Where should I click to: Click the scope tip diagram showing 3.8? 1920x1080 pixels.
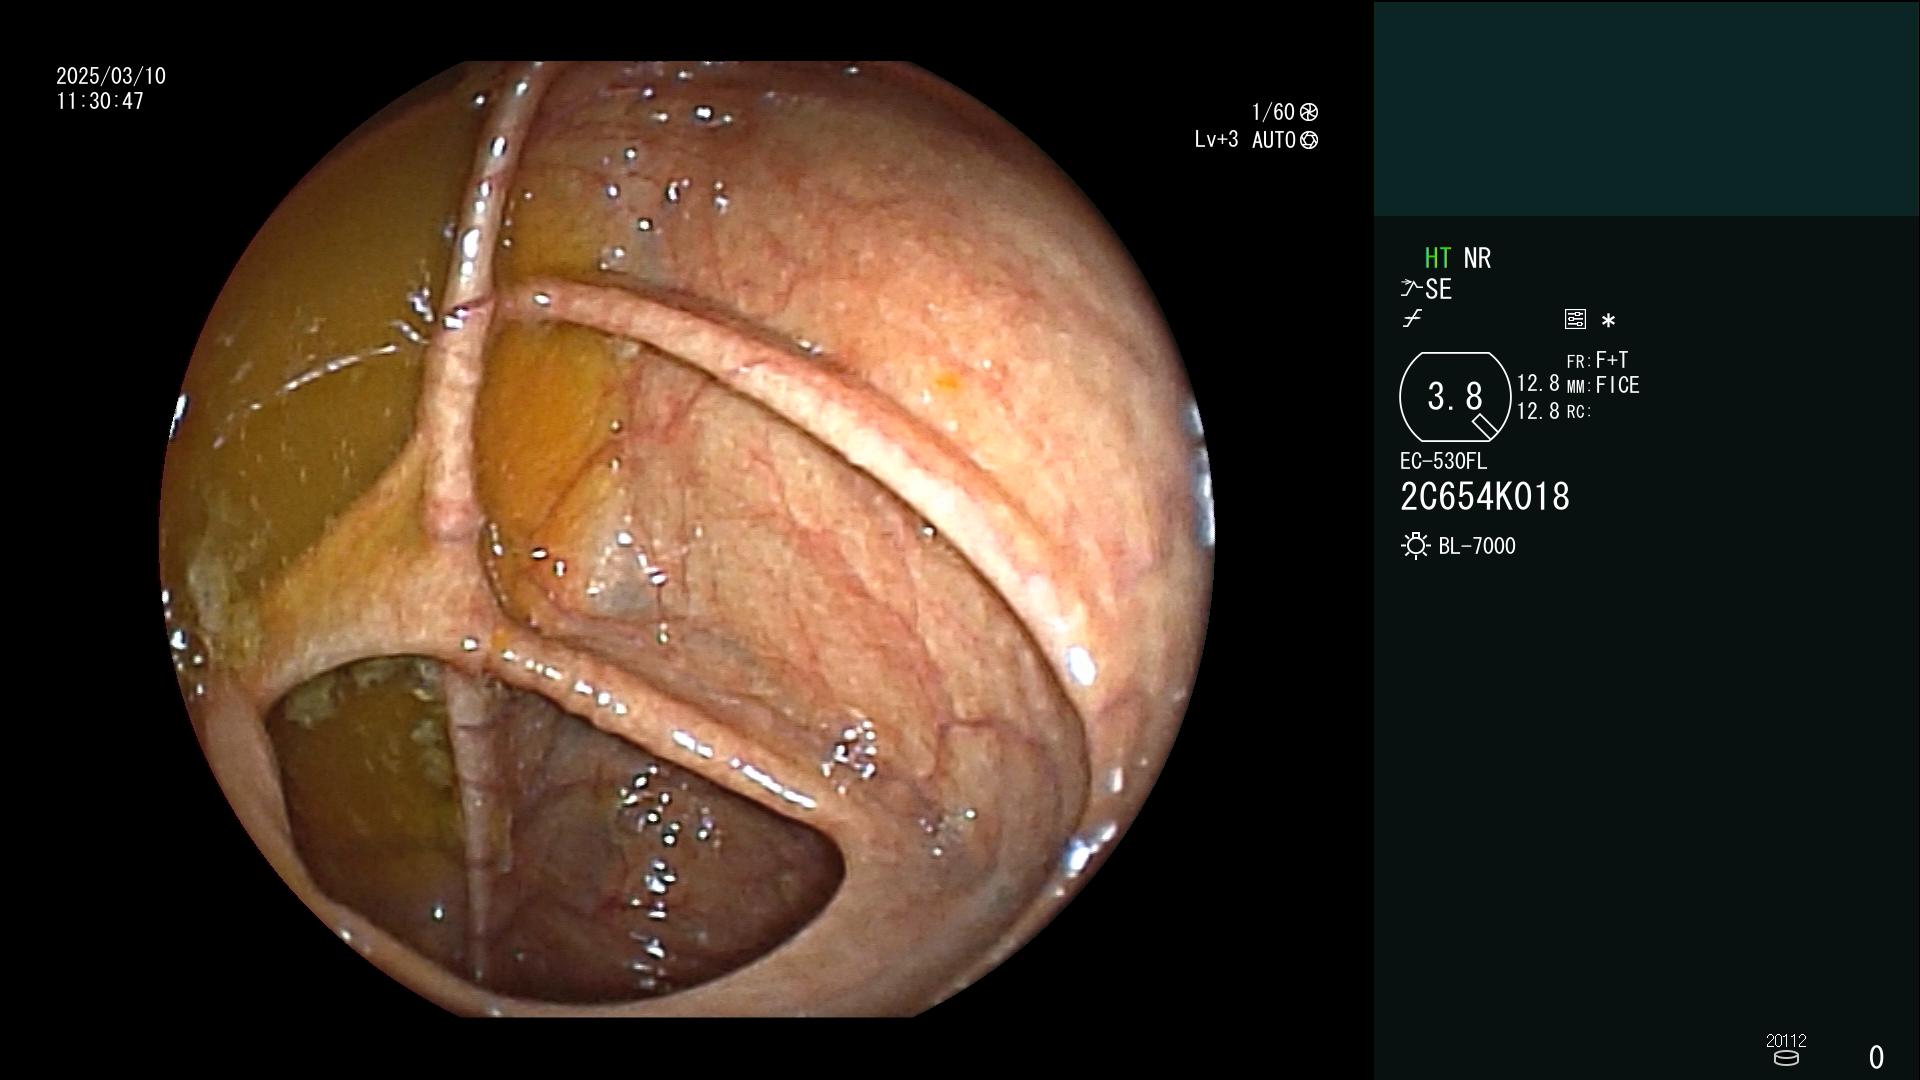[x=1455, y=397]
